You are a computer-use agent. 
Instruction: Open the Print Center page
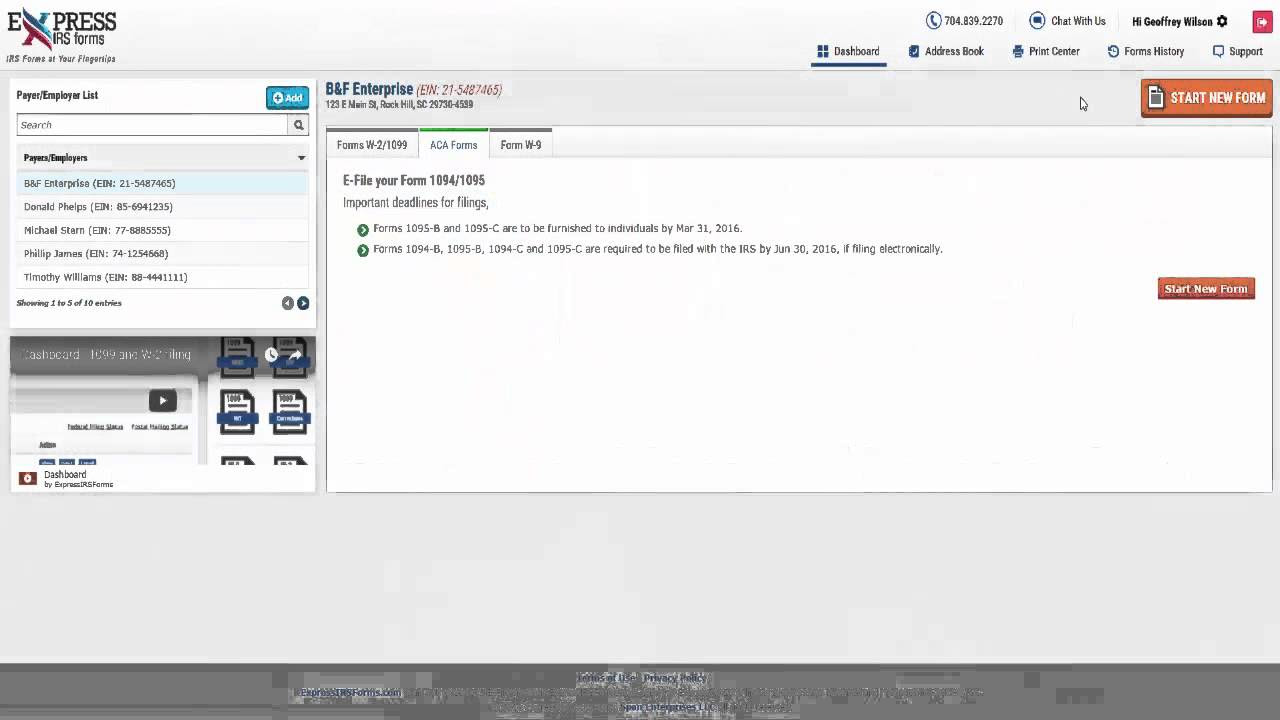pos(1046,51)
